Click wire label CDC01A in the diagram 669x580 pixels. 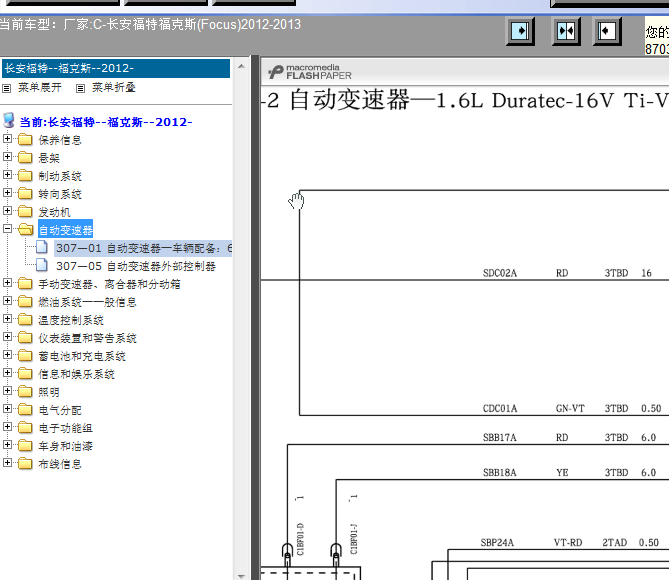point(500,408)
